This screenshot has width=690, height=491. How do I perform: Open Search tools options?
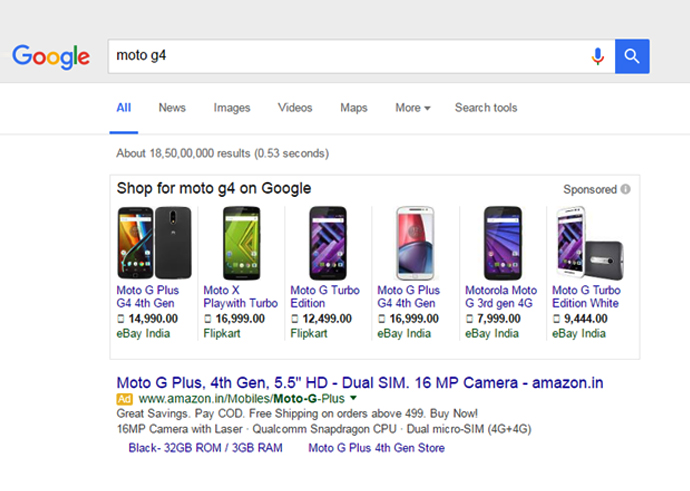(486, 108)
